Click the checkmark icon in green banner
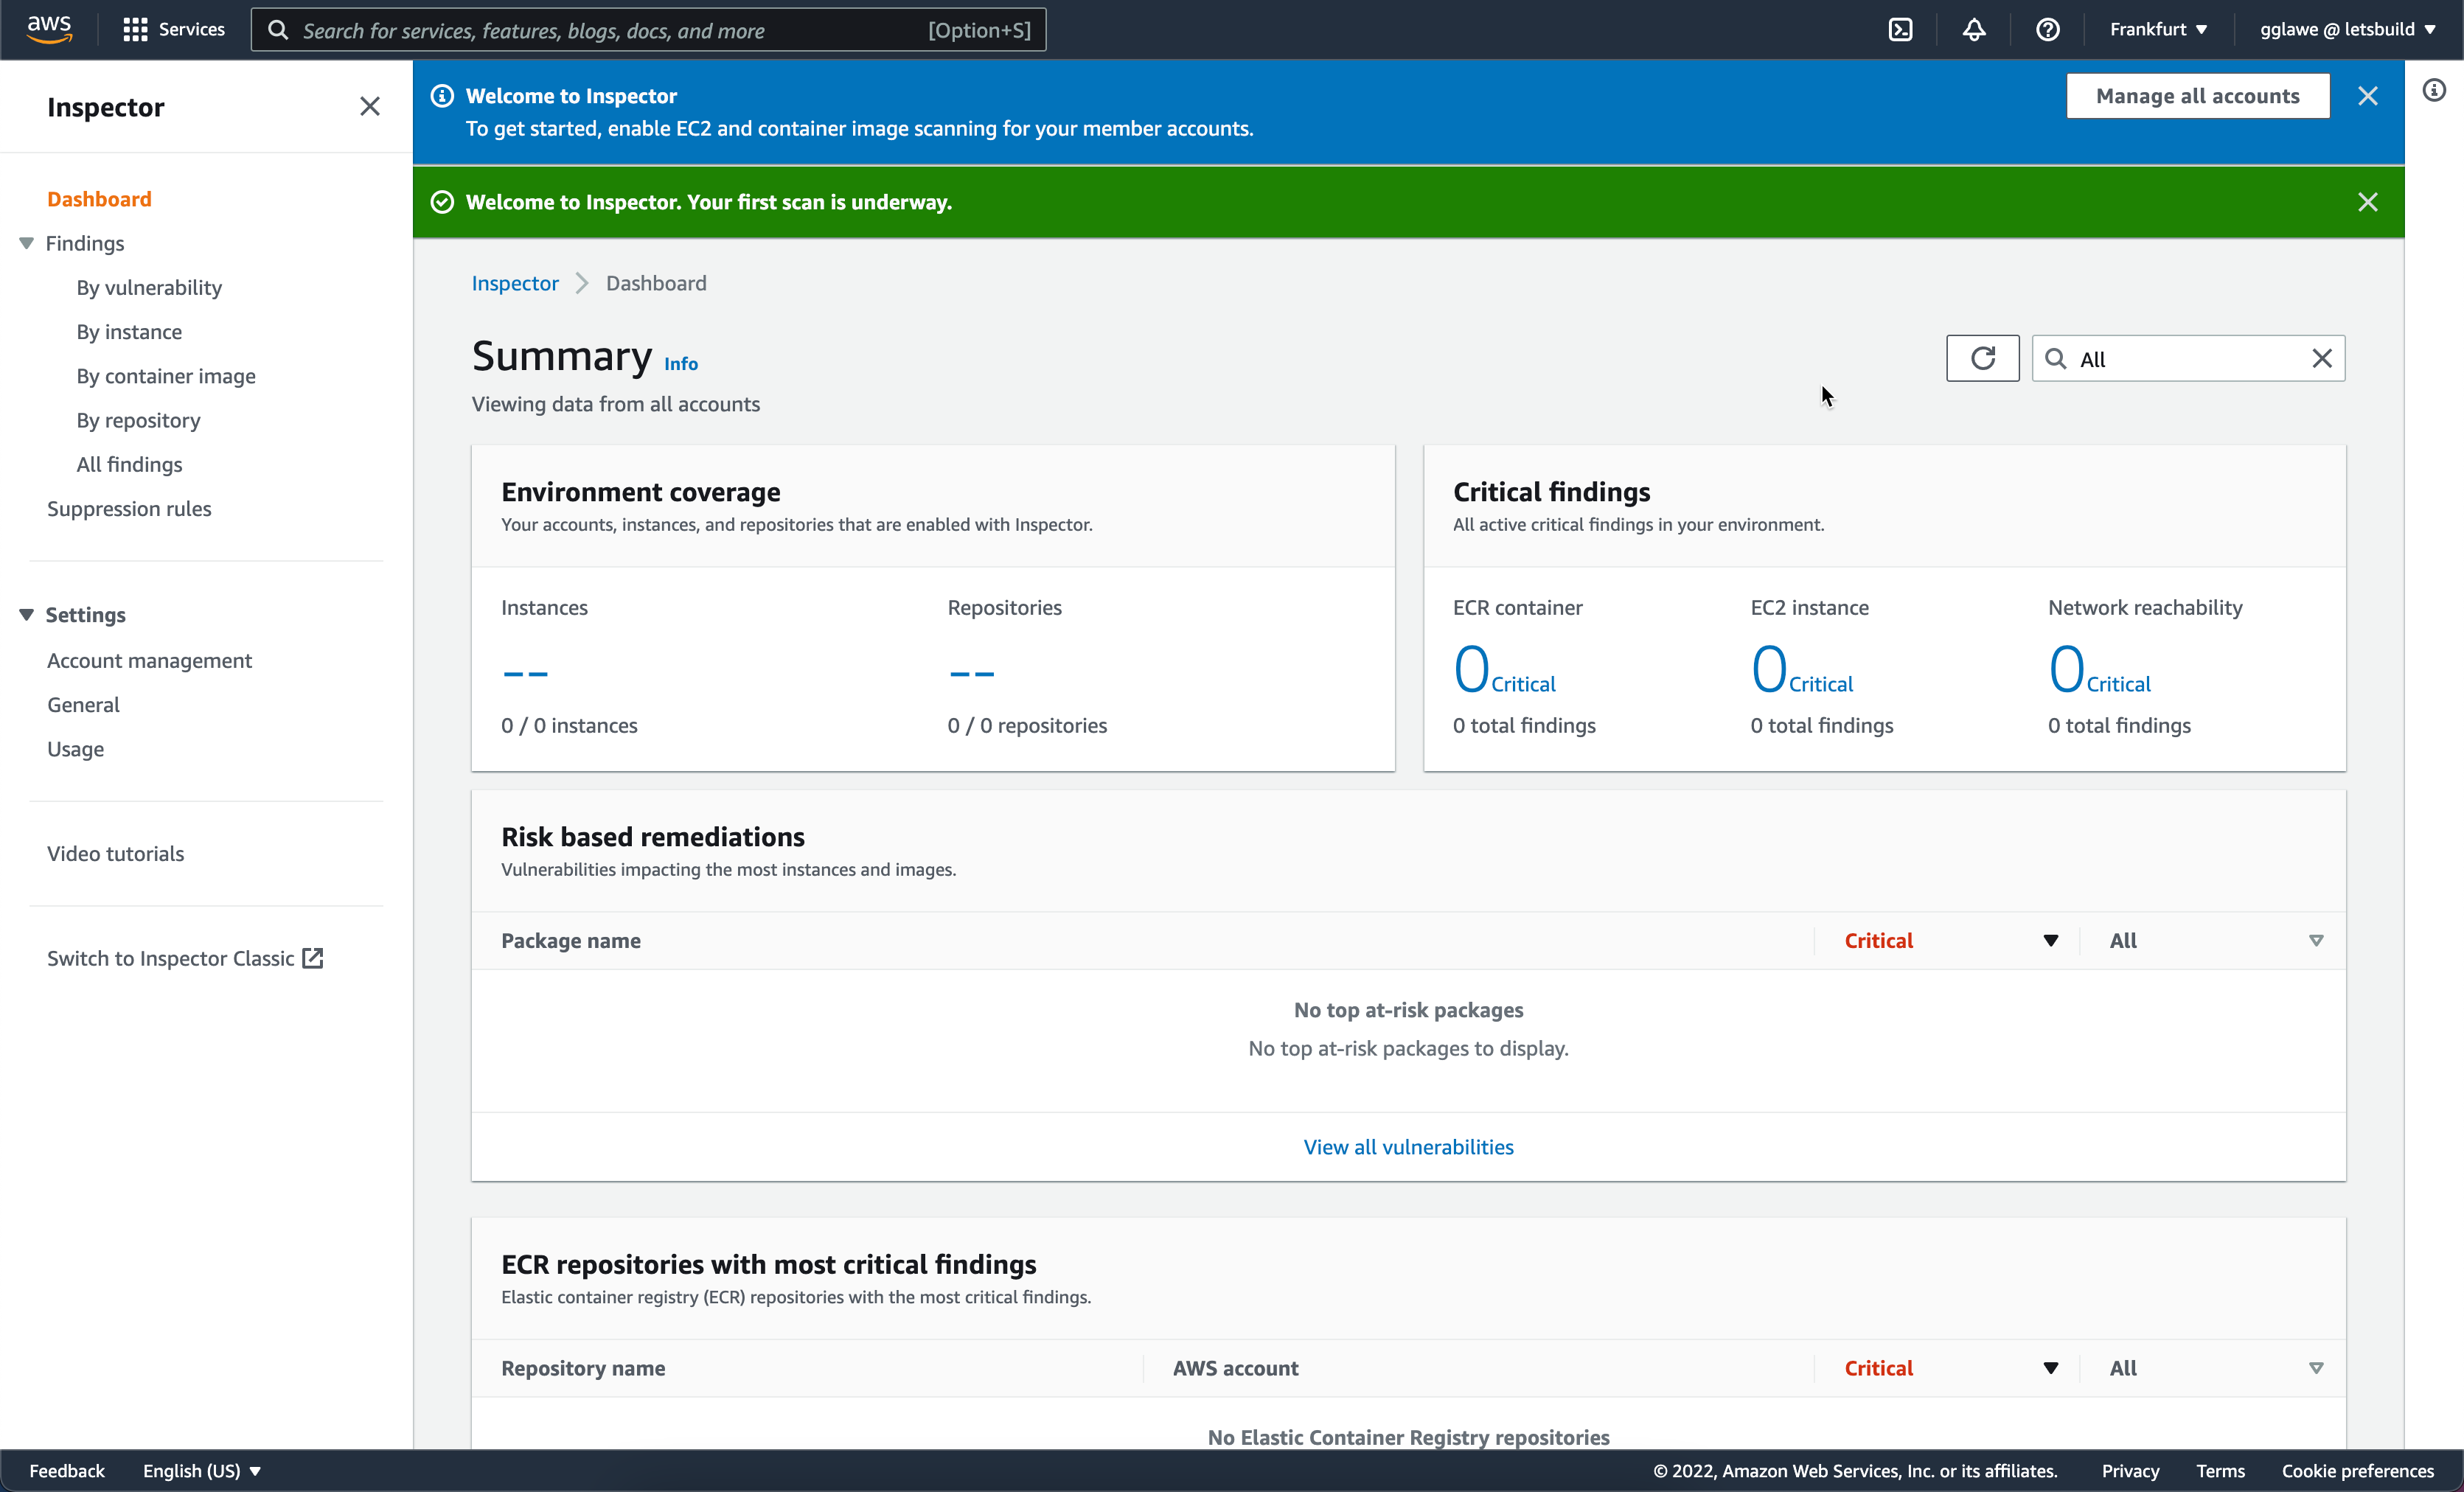The height and width of the screenshot is (1492, 2464). 441,202
